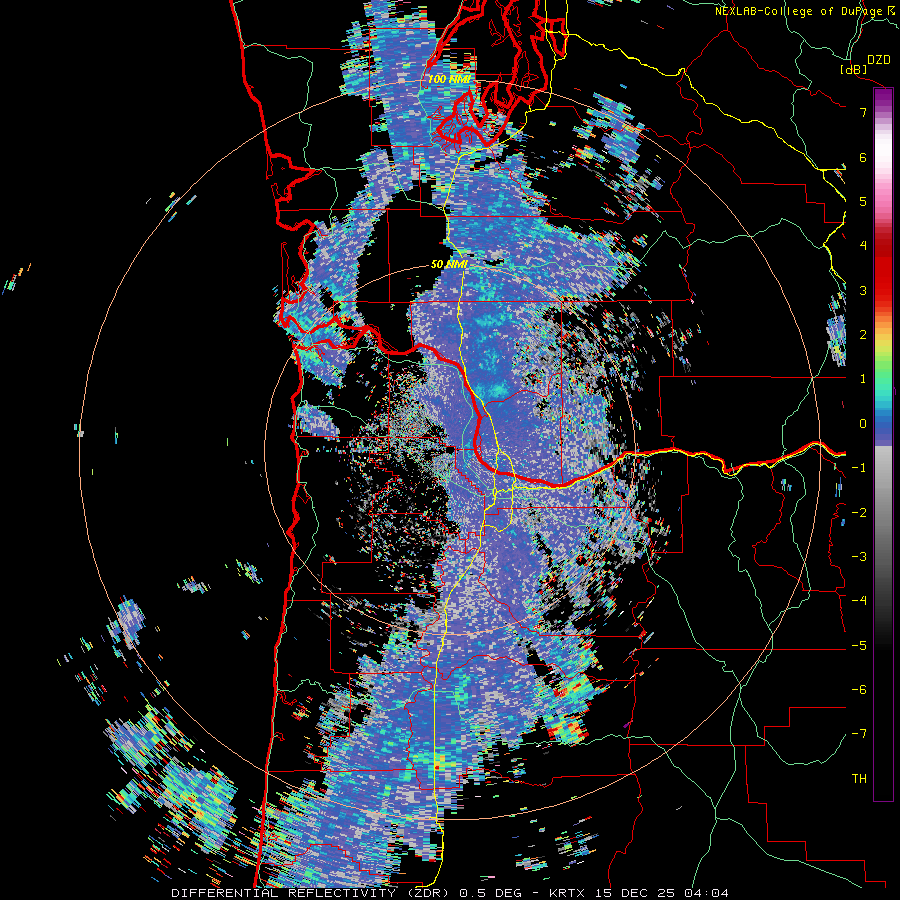Click the -7 scale value
The image size is (900, 900).
(859, 734)
